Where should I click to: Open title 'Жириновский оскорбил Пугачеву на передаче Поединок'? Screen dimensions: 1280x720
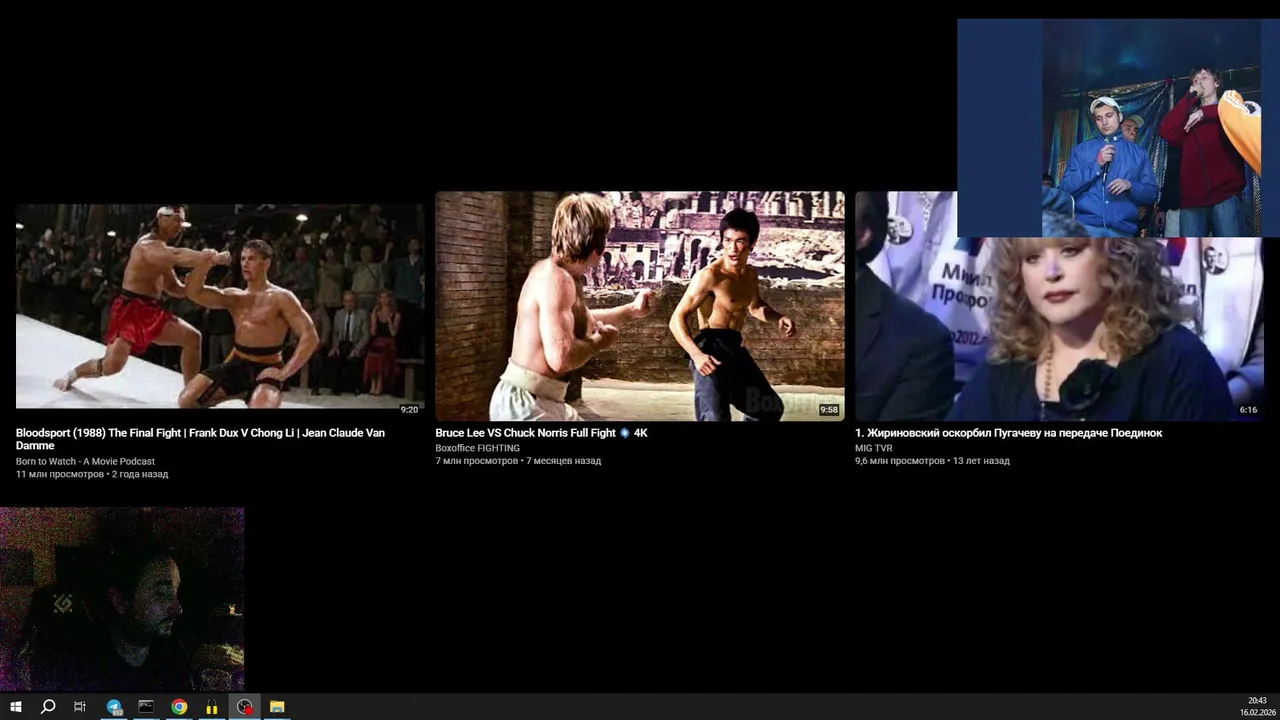point(1008,433)
